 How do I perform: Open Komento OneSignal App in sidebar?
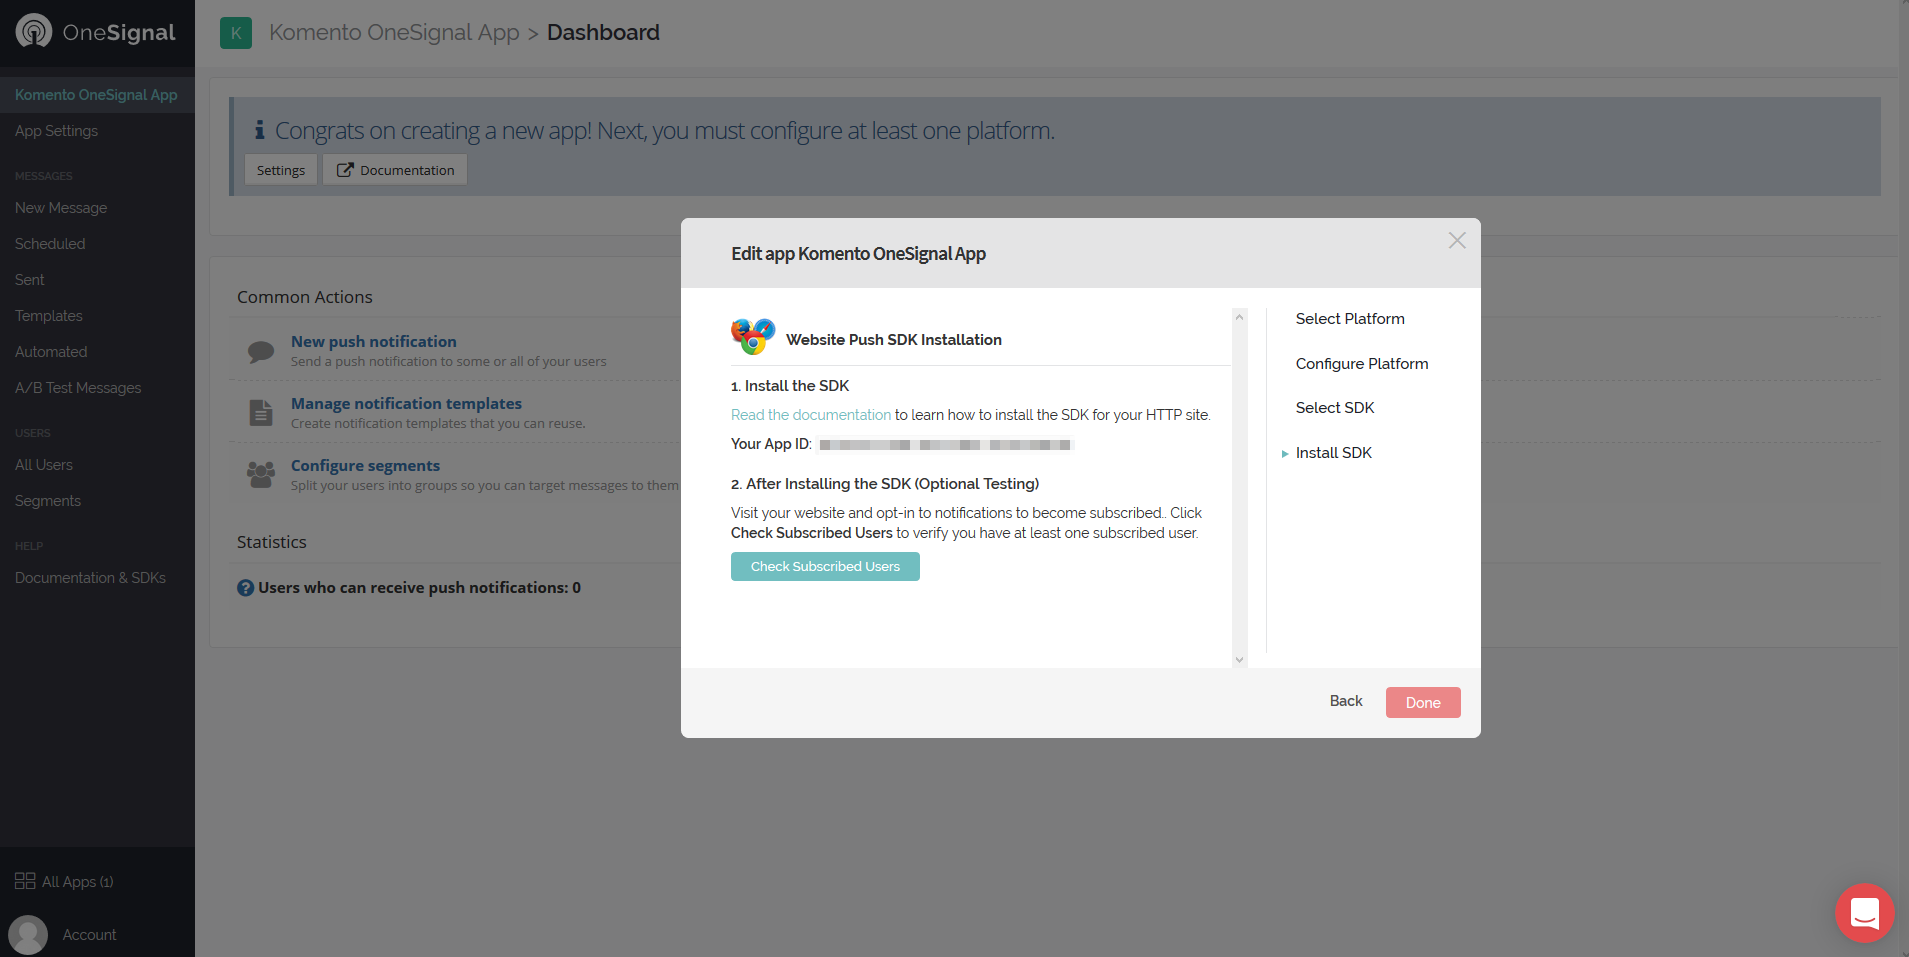pyautogui.click(x=97, y=95)
